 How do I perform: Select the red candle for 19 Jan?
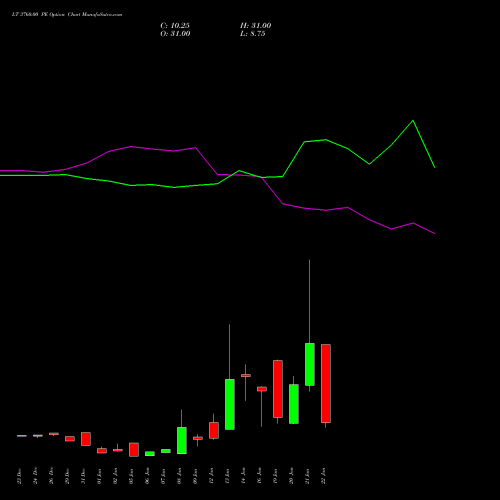pyautogui.click(x=278, y=389)
